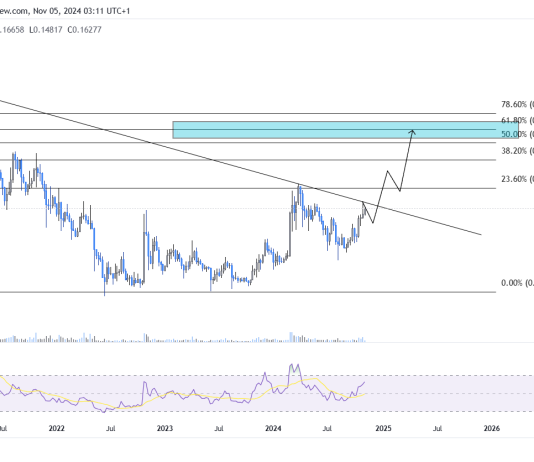The width and height of the screenshot is (534, 462).
Task: Click the Jul label between 2023 and 2024
Action: pyautogui.click(x=219, y=428)
